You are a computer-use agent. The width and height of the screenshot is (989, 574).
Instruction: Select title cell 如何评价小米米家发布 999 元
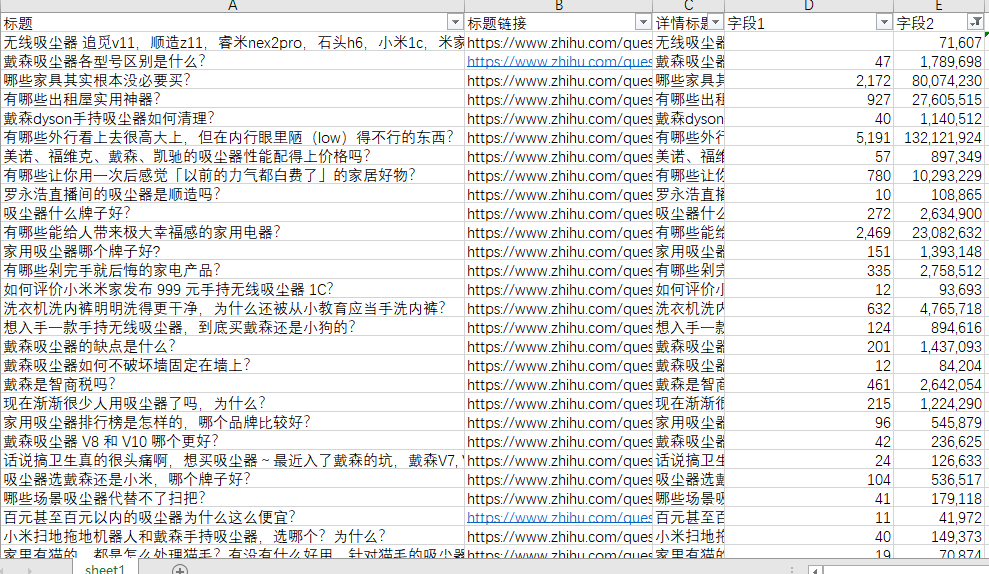click(x=232, y=290)
